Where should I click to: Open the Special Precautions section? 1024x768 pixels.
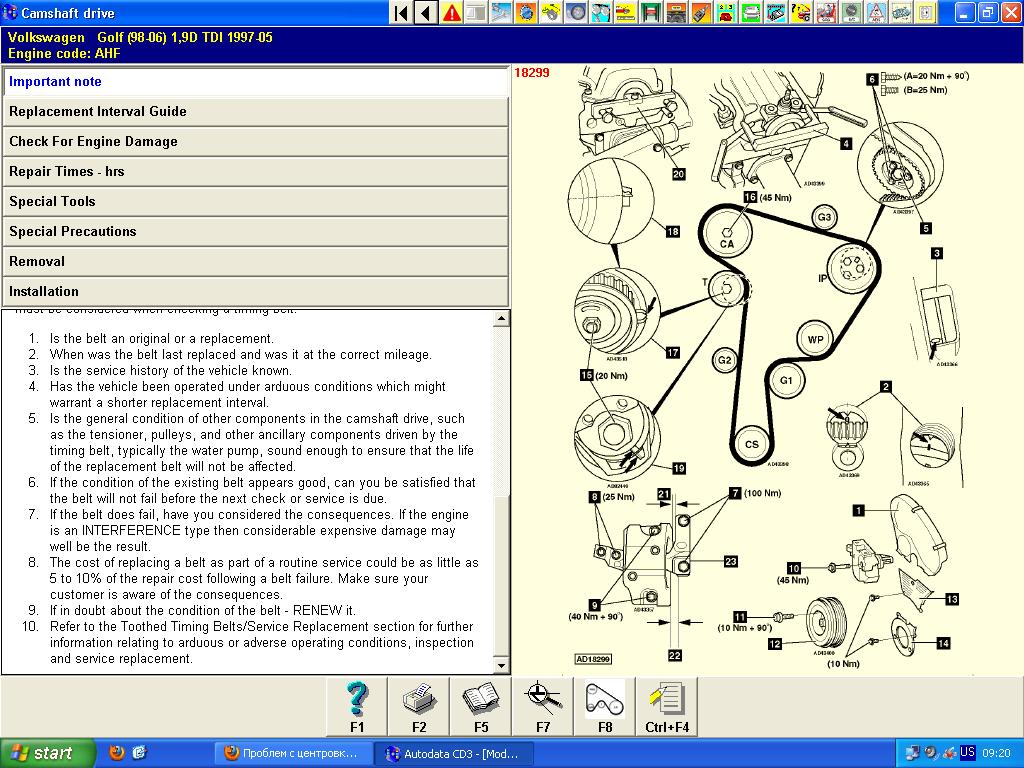click(255, 231)
